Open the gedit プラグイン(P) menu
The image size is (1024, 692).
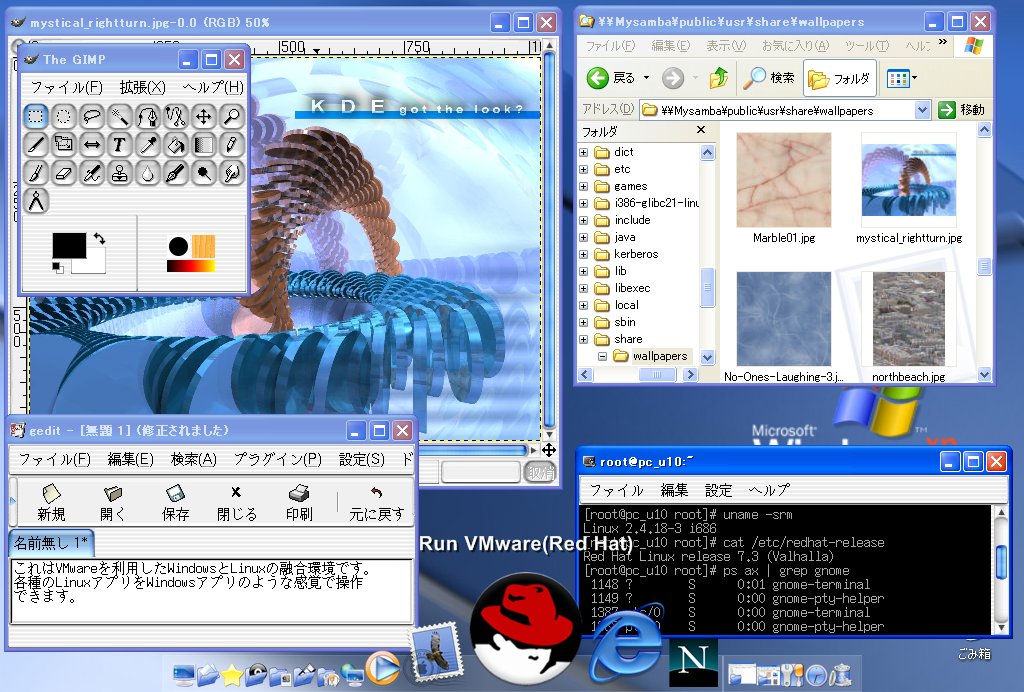278,460
